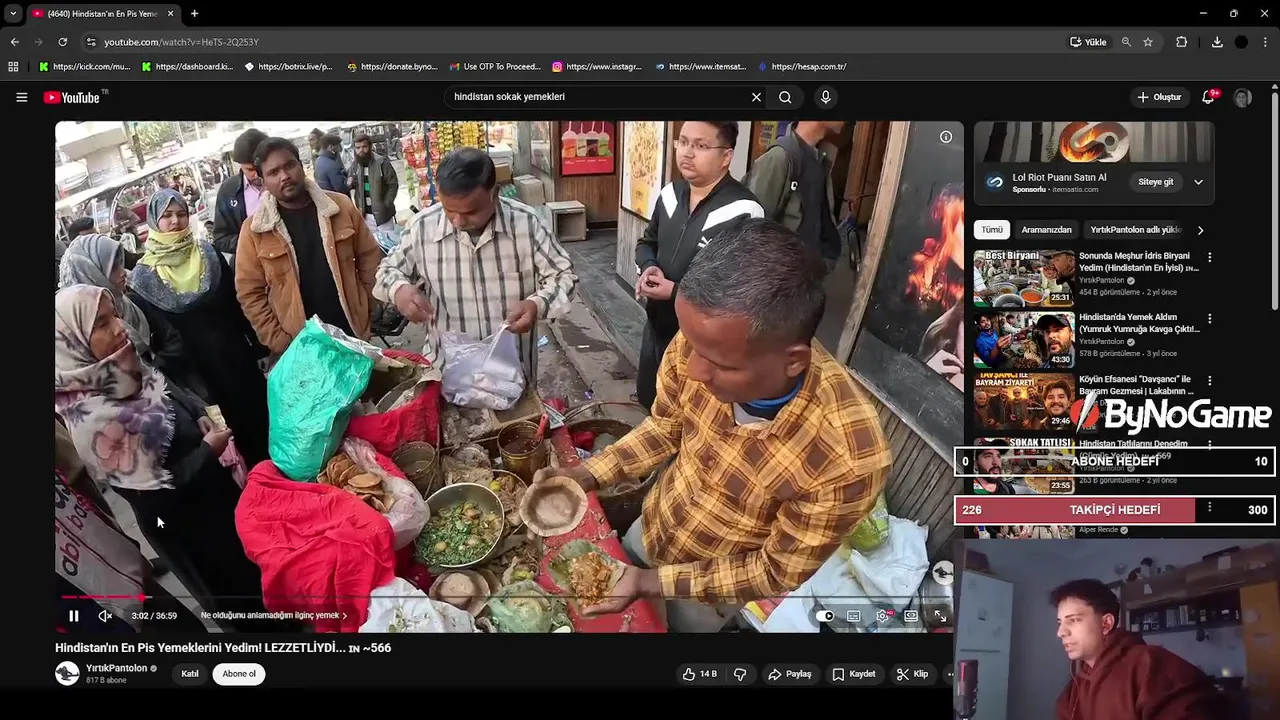The image size is (1280, 720).
Task: Go to the YouTube home logo
Action: pyautogui.click(x=72, y=97)
